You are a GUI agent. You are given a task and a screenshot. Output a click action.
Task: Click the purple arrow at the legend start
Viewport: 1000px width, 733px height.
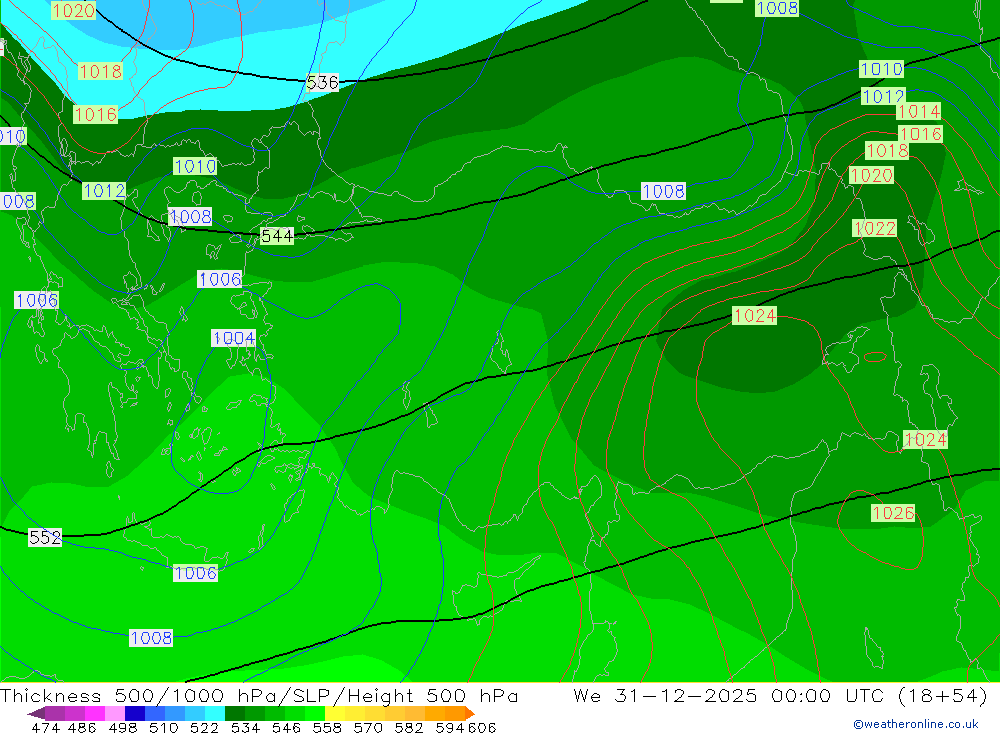(x=36, y=713)
